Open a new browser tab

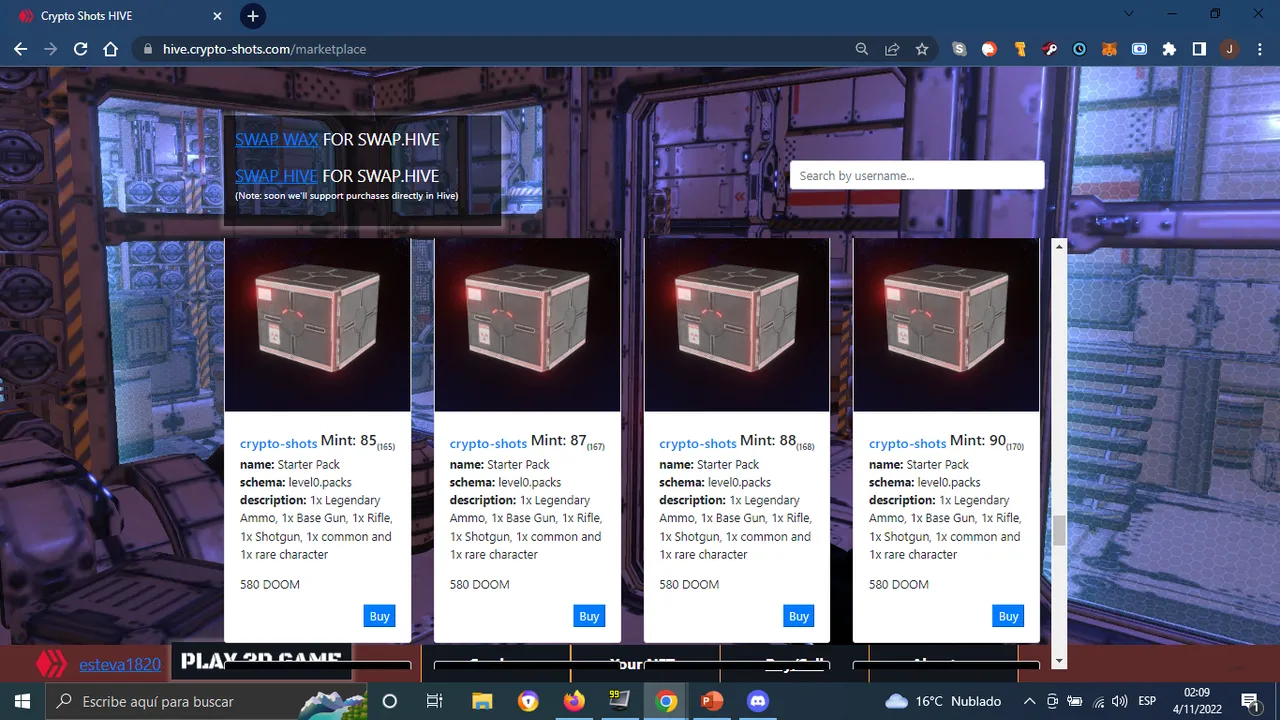253,16
